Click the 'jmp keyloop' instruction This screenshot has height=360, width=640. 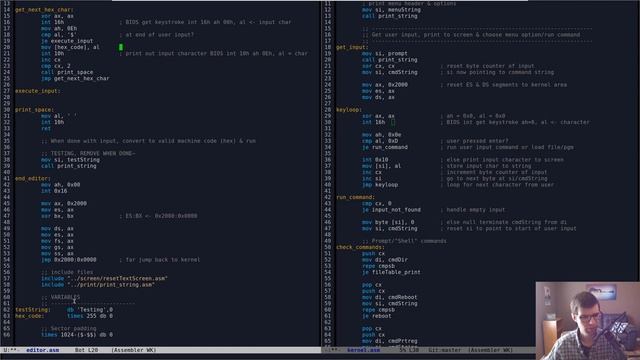(380, 185)
